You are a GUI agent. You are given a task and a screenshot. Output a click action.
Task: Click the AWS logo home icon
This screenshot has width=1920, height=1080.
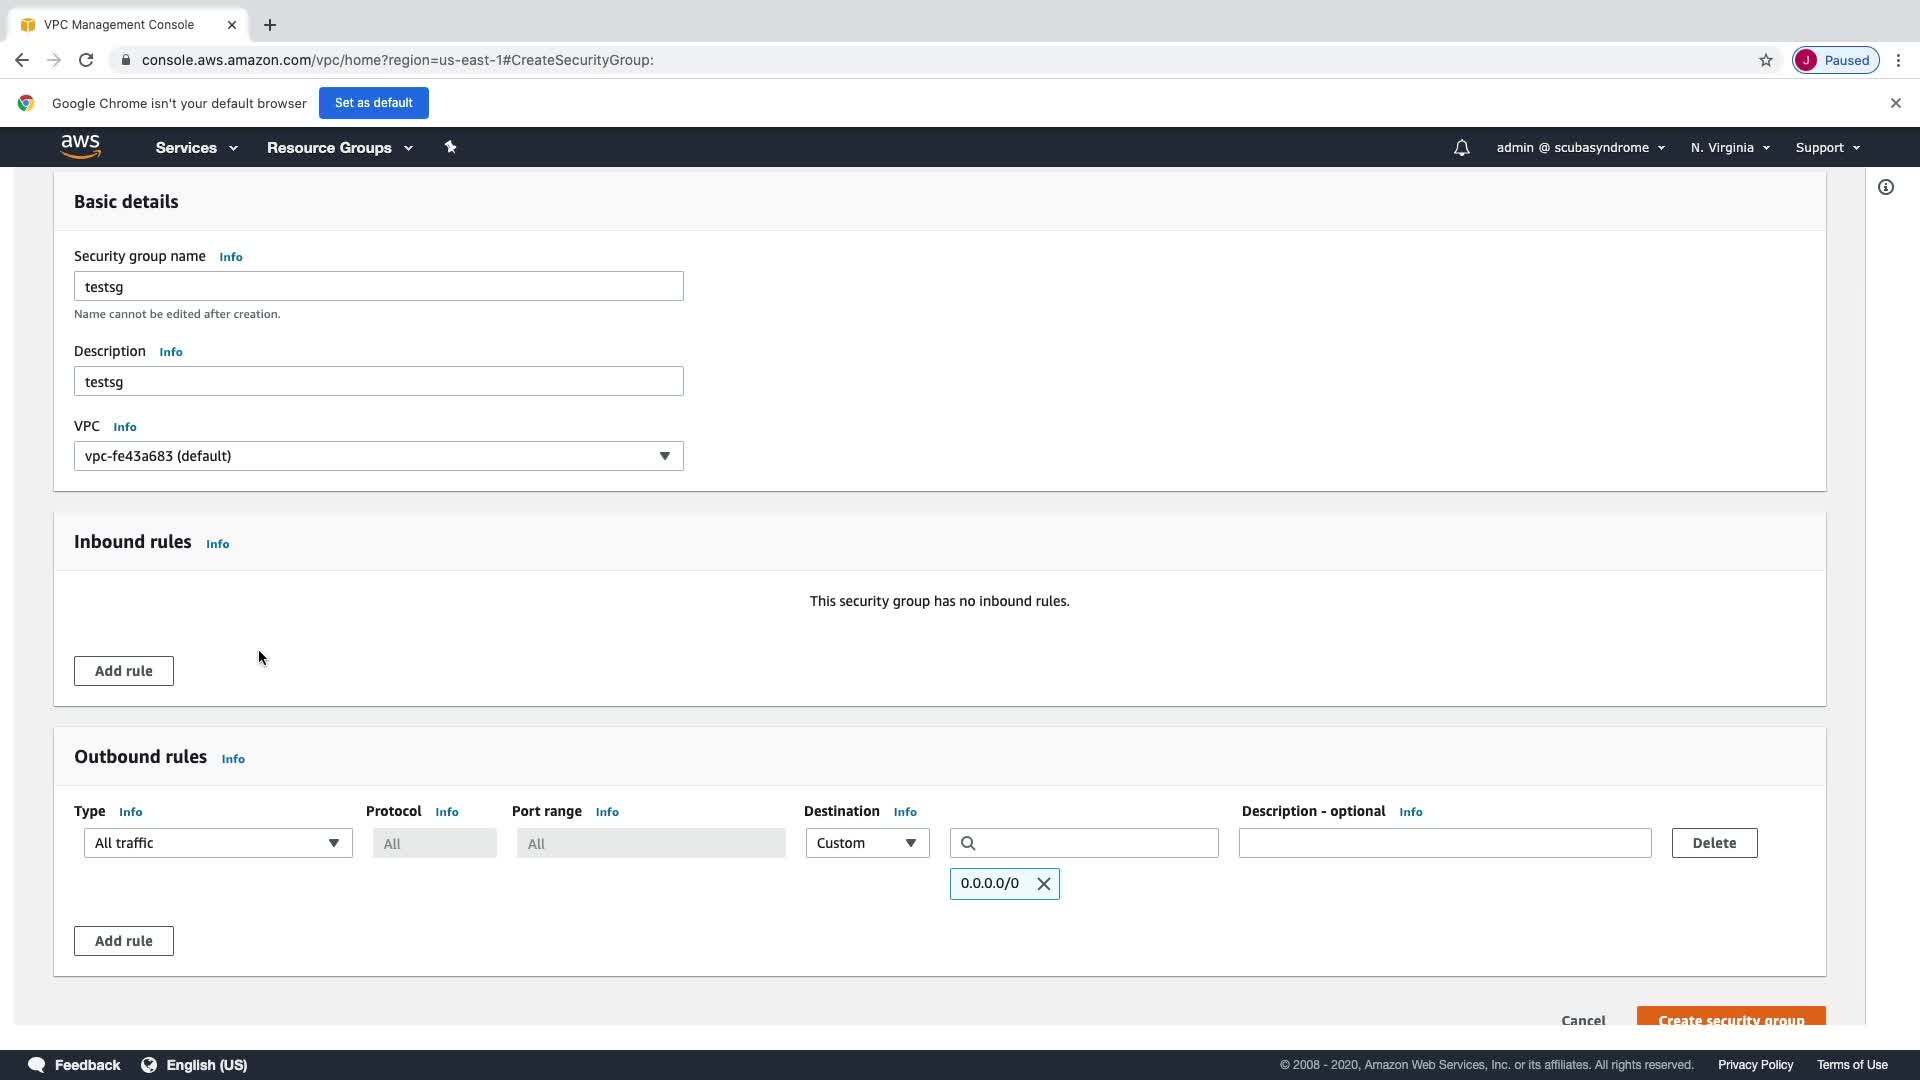(x=80, y=147)
